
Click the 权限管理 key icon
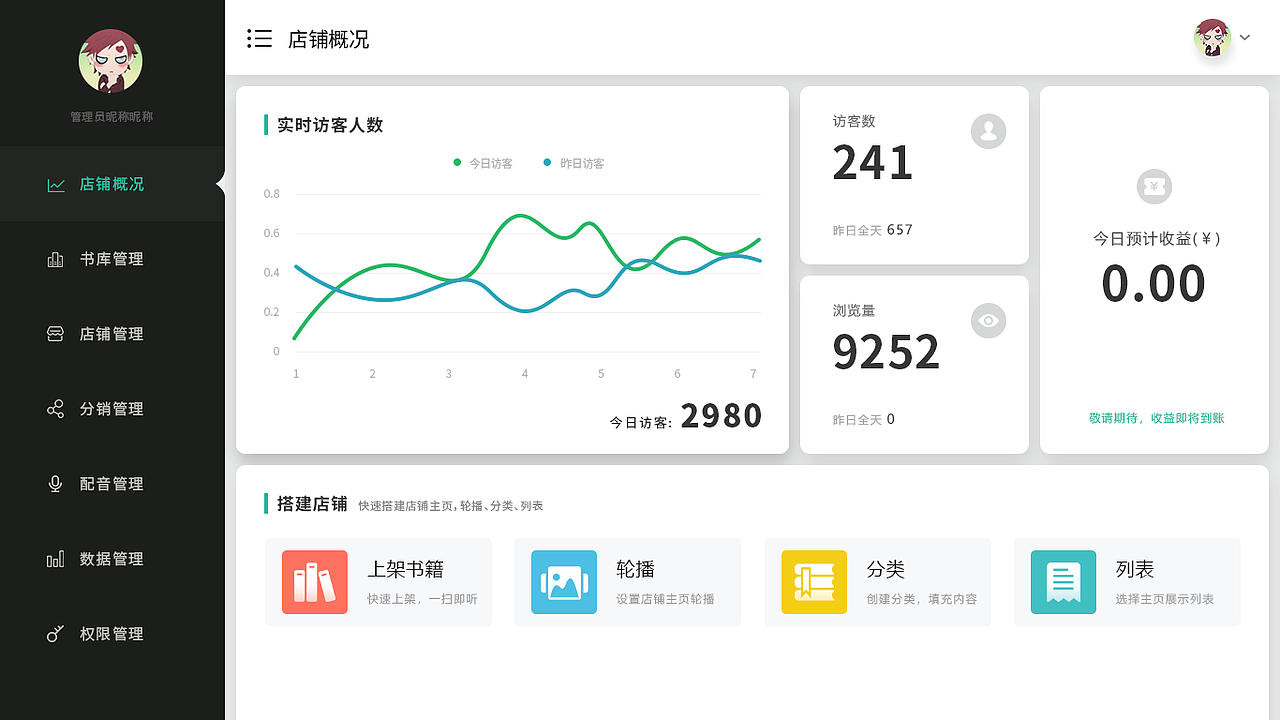pyautogui.click(x=55, y=634)
